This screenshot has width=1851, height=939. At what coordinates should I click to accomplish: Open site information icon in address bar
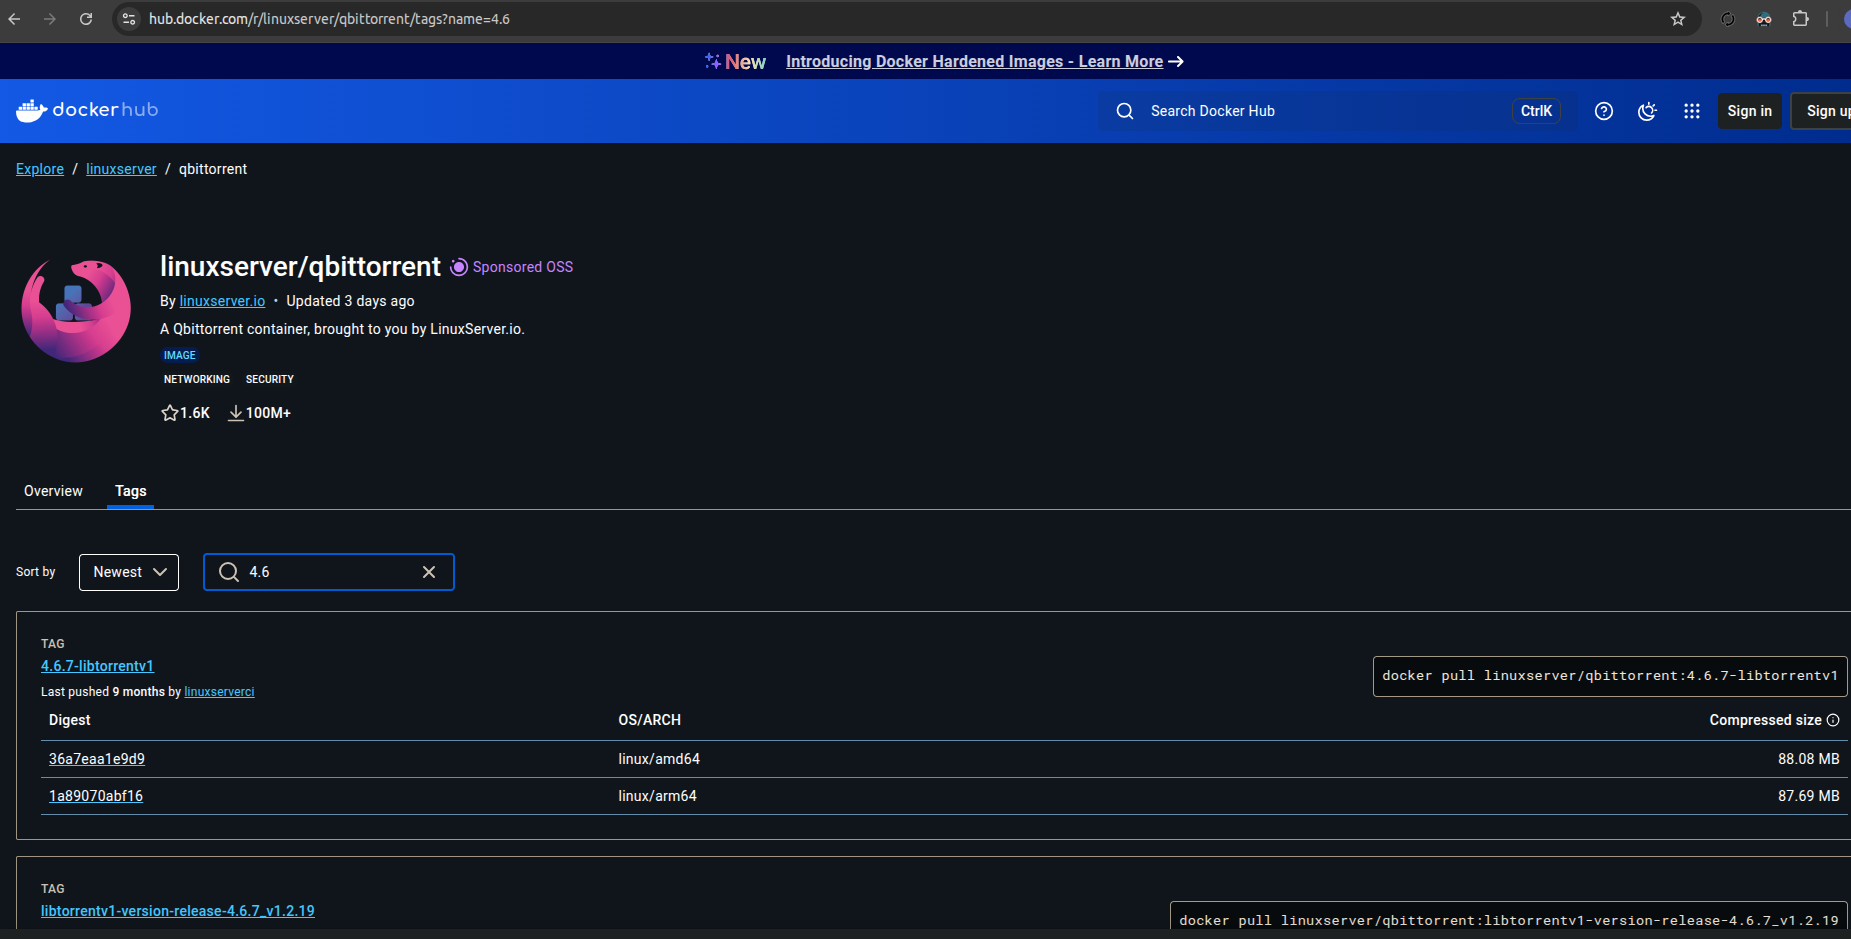click(x=128, y=19)
